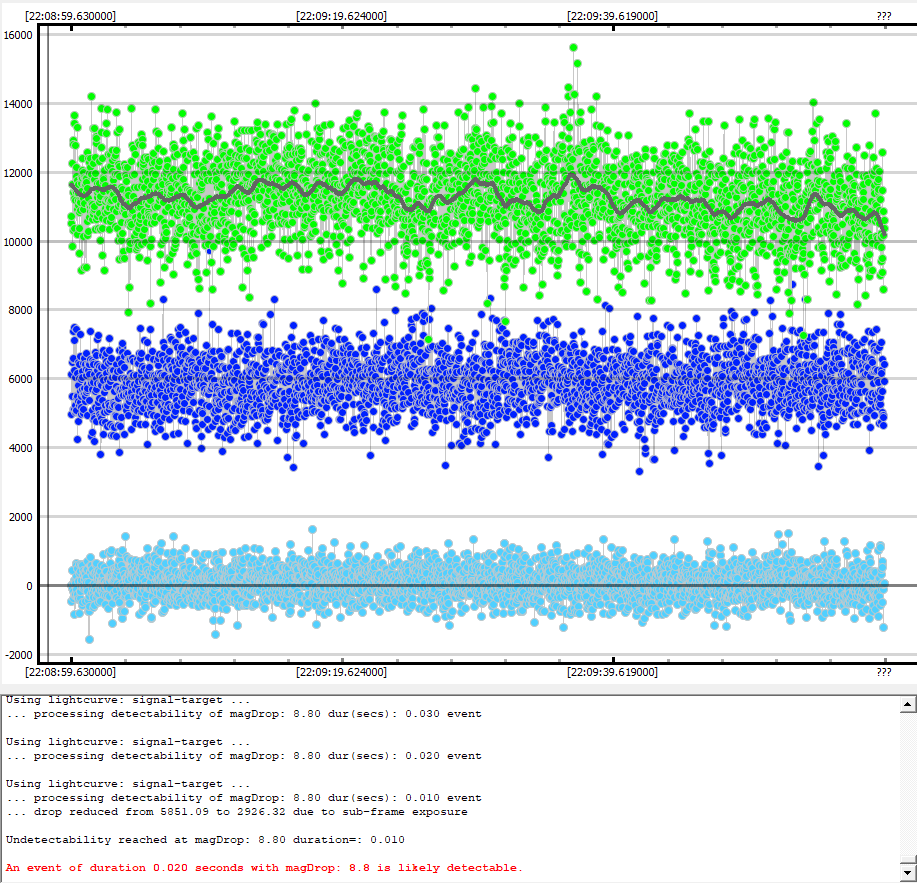Image resolution: width=917 pixels, height=884 pixels.
Task: Click the red 'likely detectable' message
Action: 264,867
